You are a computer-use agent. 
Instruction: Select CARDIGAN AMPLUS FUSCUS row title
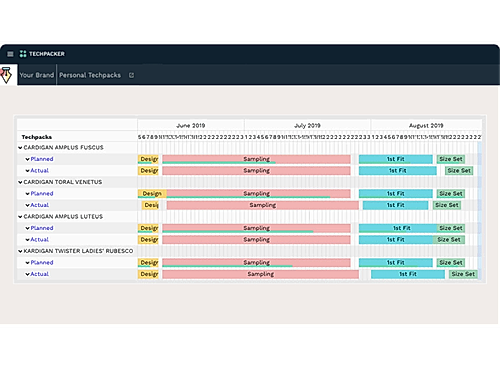63,148
